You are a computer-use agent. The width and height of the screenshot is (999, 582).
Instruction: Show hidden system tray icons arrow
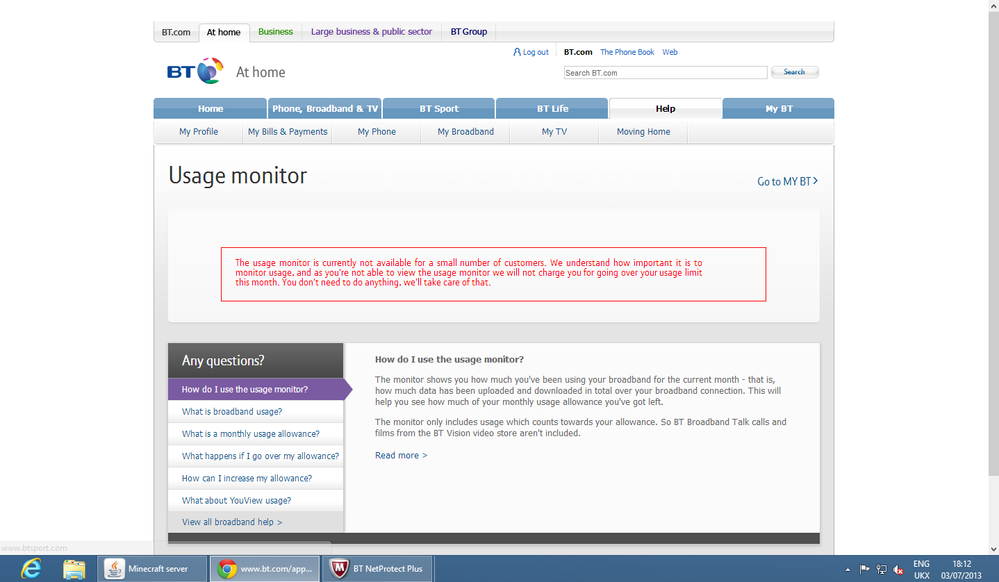tap(847, 569)
